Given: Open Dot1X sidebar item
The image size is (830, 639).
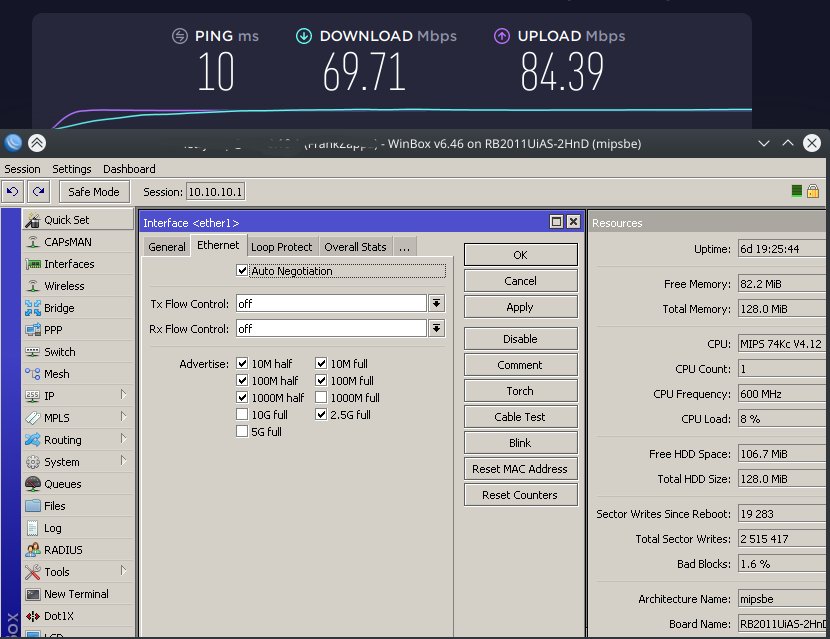Looking at the screenshot, I should 78,616.
